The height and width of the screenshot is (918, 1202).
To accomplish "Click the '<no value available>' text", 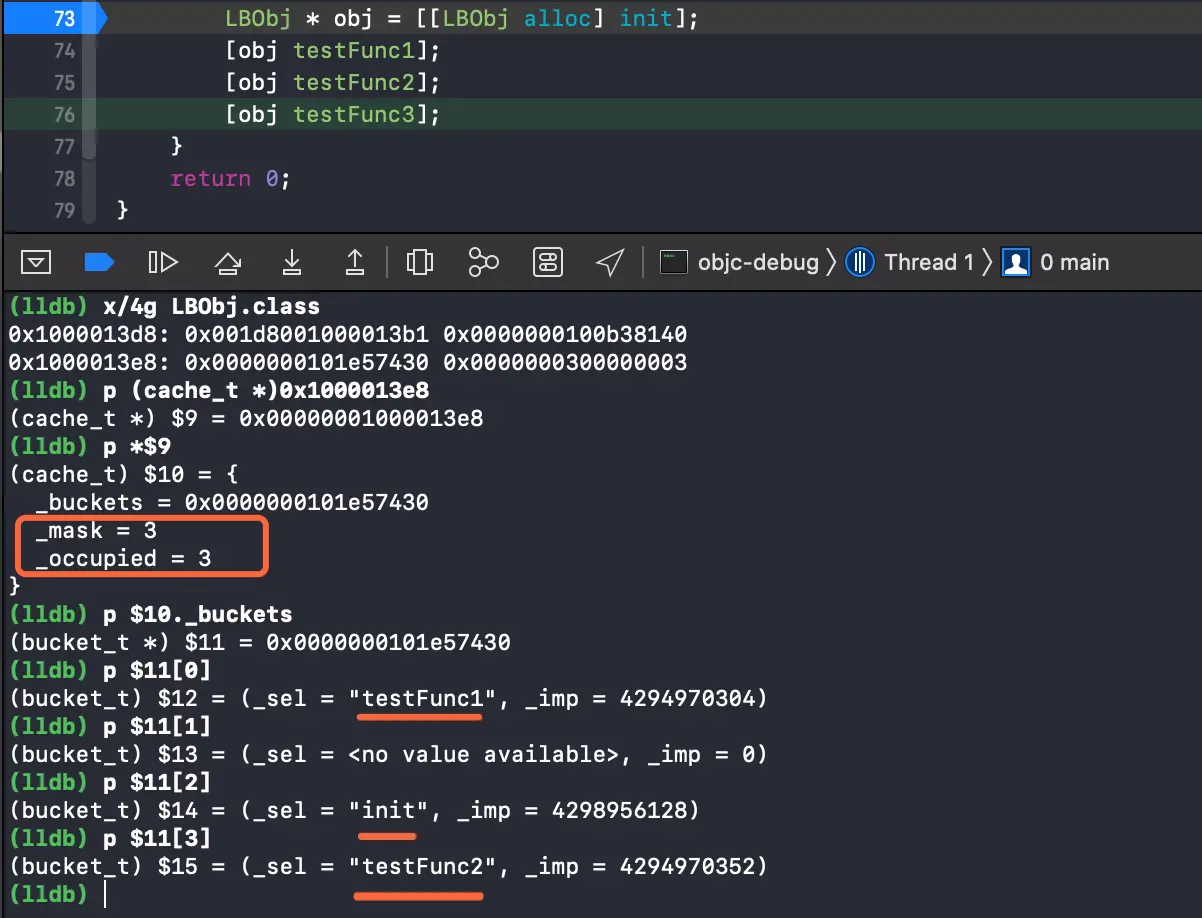I will point(484,754).
